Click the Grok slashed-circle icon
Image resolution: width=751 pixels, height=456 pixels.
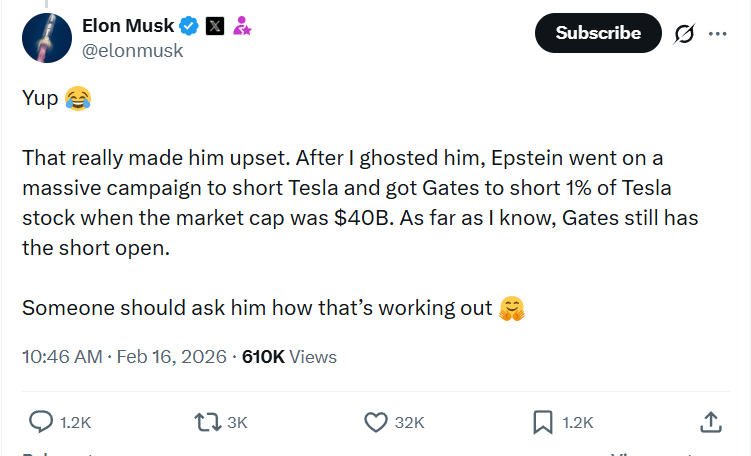pyautogui.click(x=684, y=33)
